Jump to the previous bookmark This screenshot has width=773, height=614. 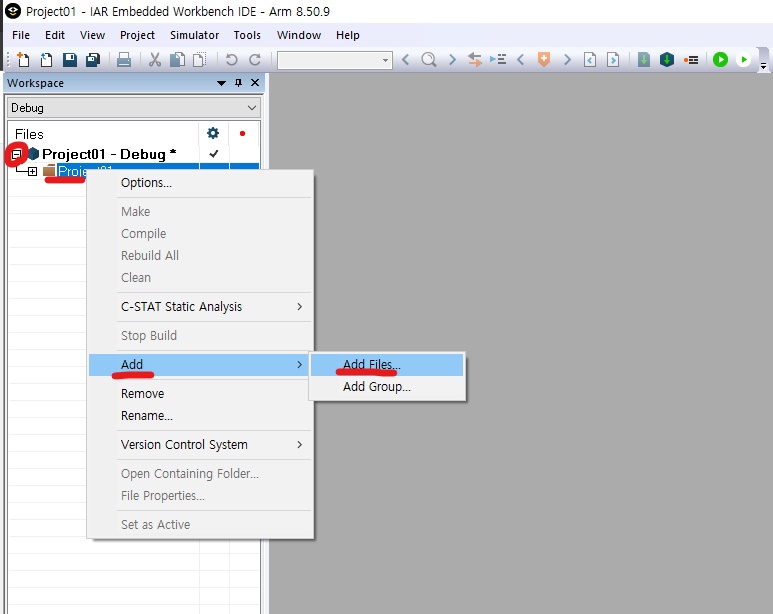521,60
